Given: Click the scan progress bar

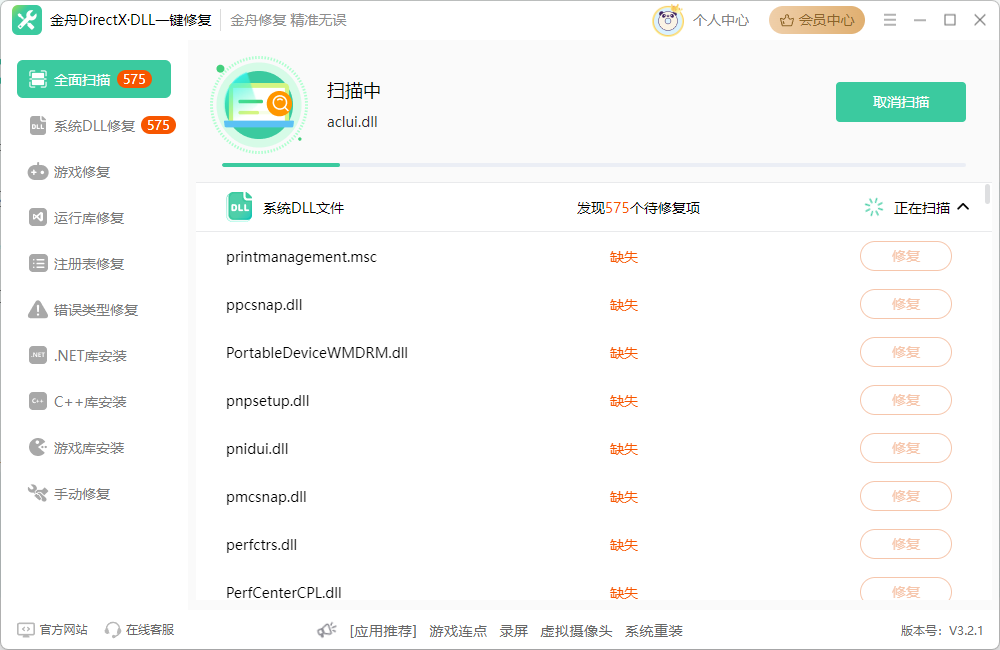Looking at the screenshot, I should [593, 164].
